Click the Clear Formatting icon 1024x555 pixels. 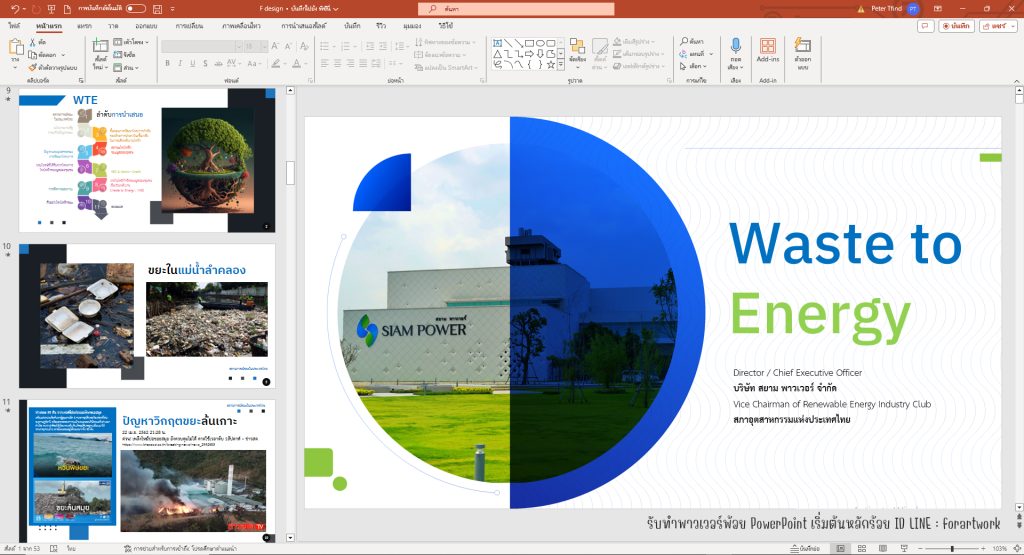(304, 46)
